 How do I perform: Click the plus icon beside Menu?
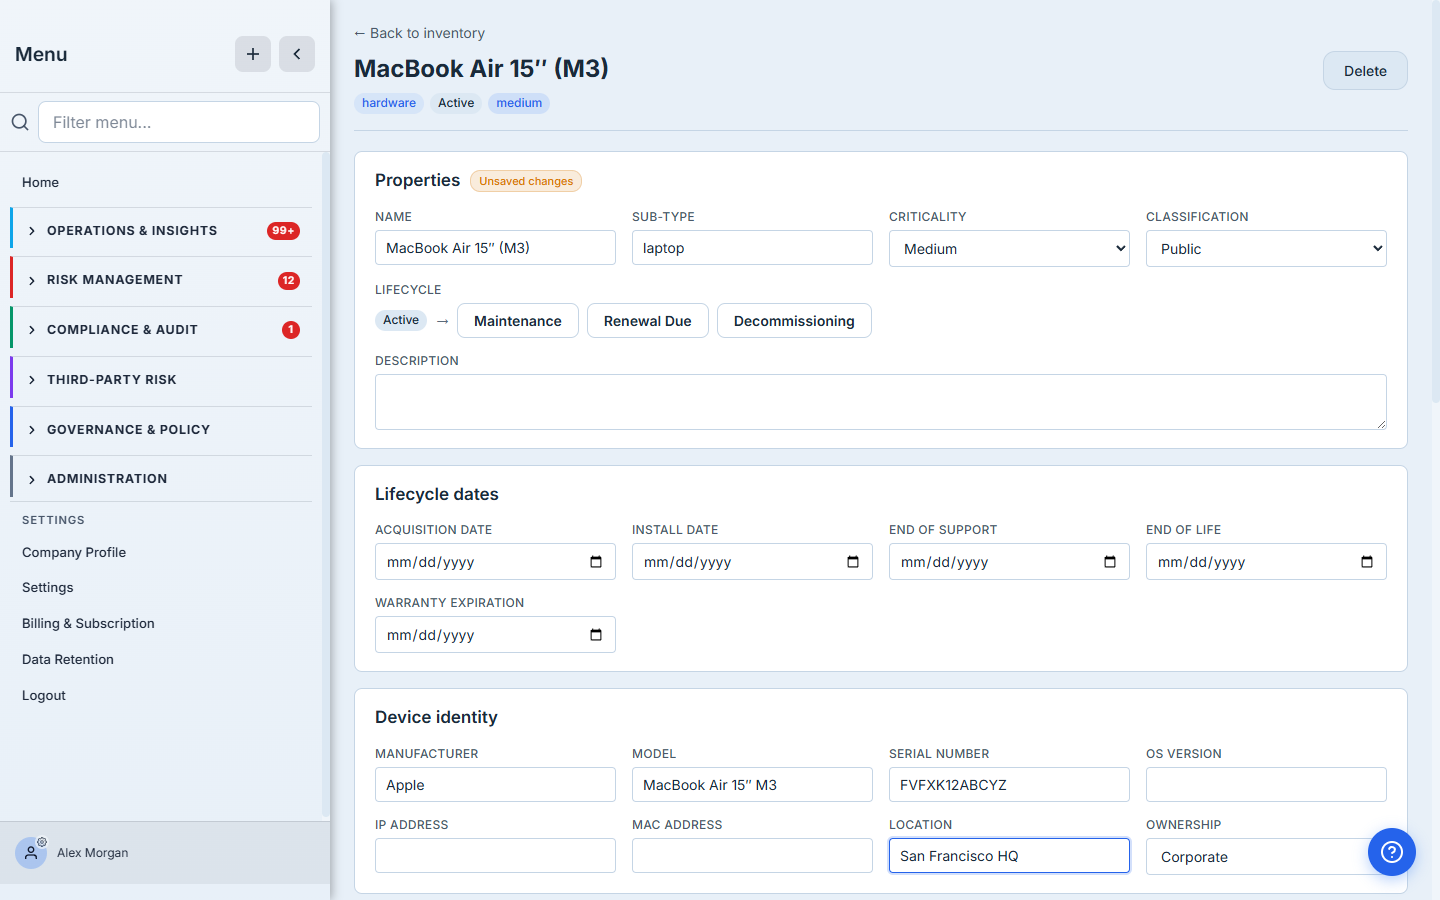(253, 54)
